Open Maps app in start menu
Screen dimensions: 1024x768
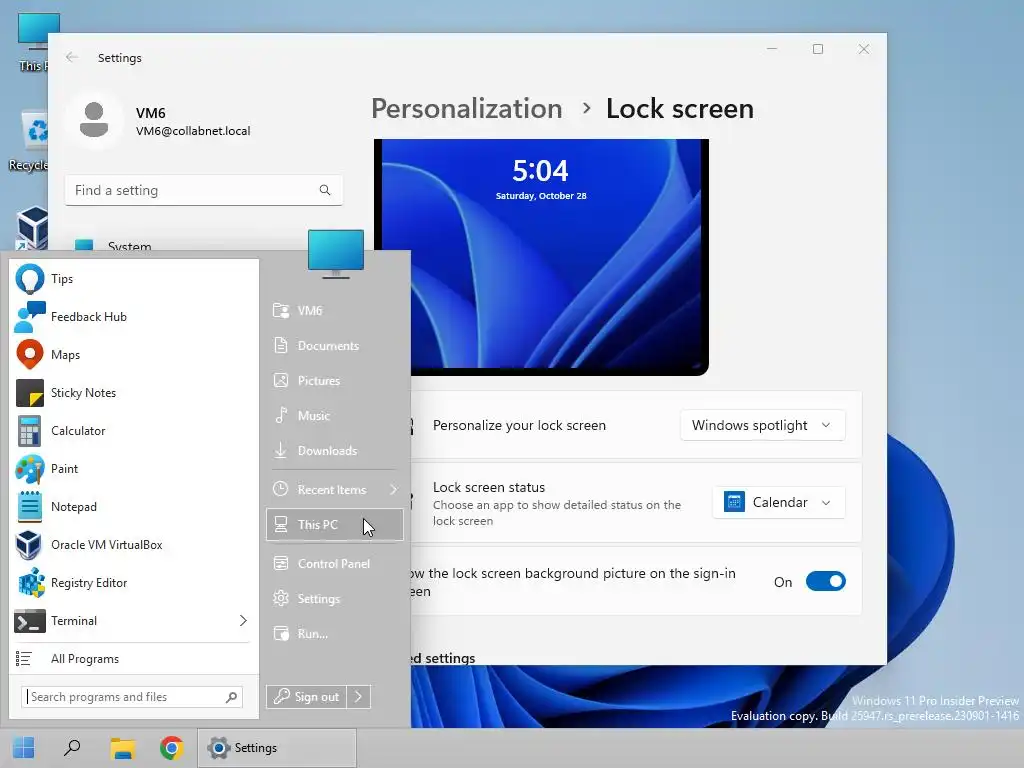(133, 355)
